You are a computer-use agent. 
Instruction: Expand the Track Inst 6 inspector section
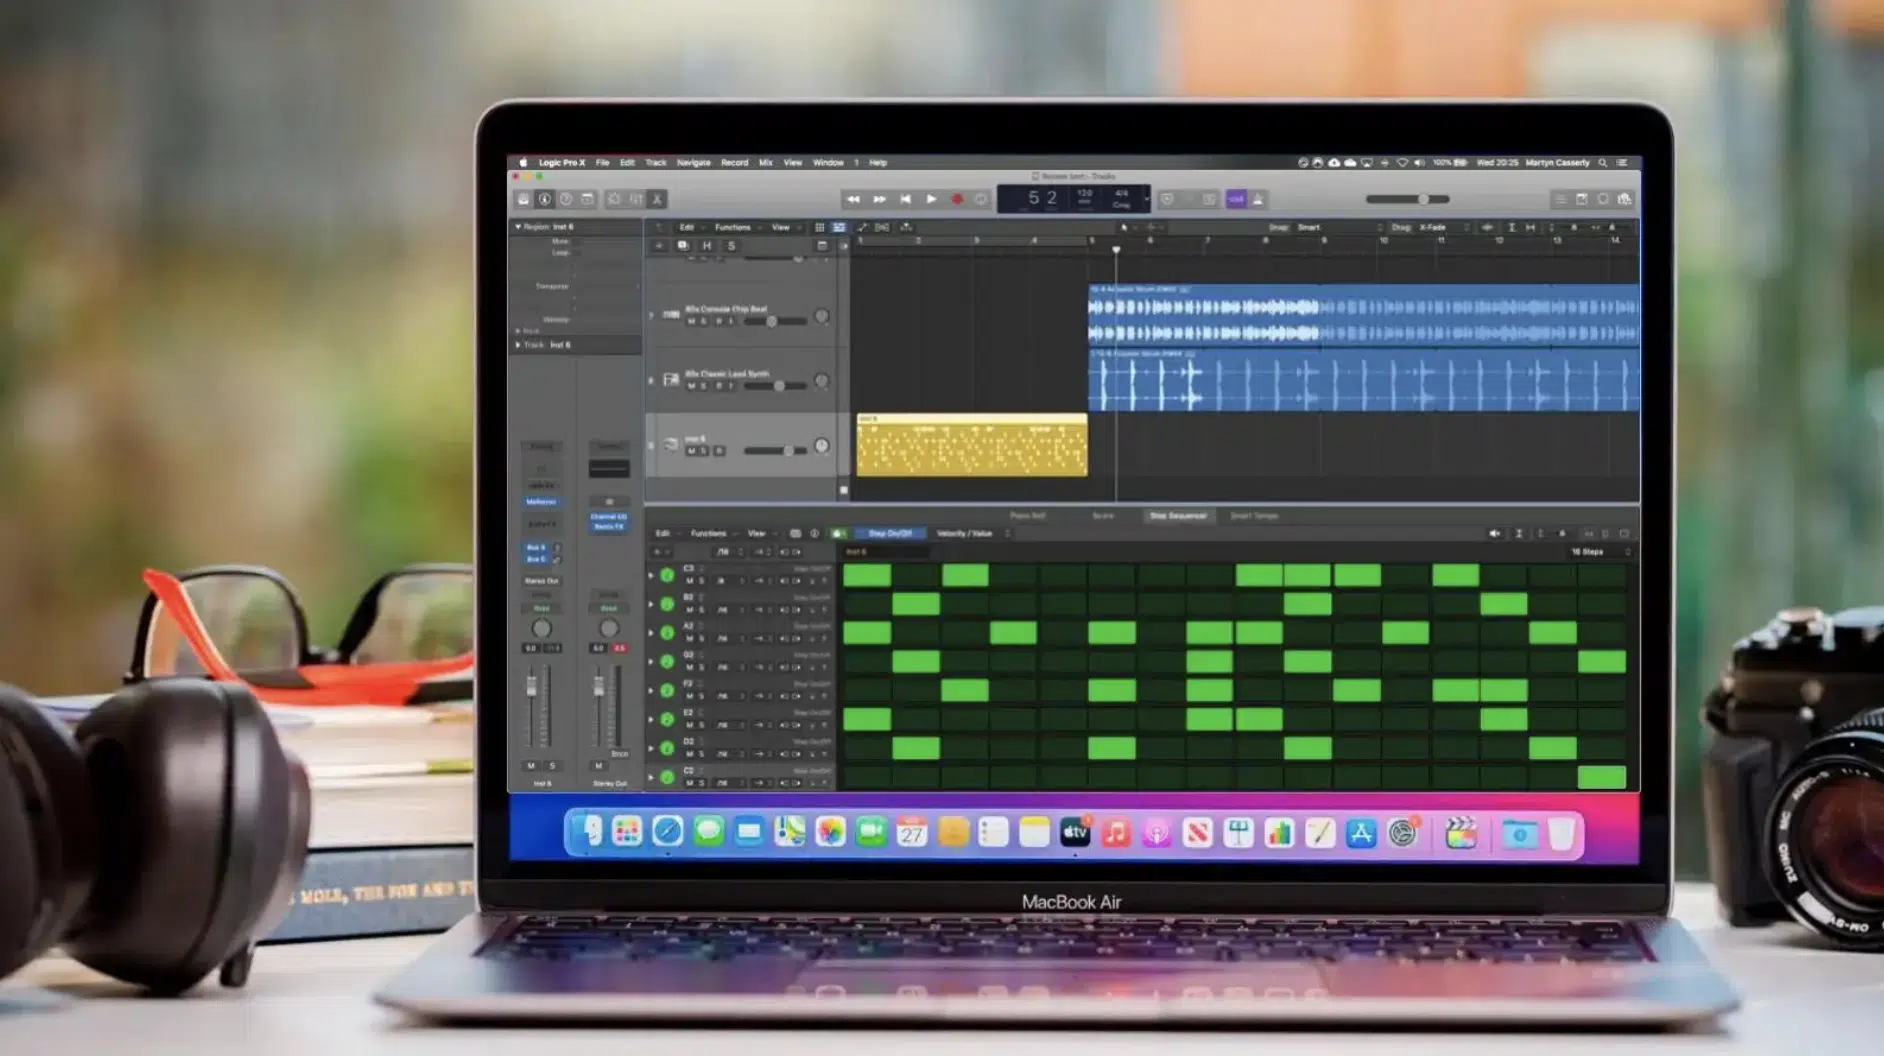click(x=518, y=344)
